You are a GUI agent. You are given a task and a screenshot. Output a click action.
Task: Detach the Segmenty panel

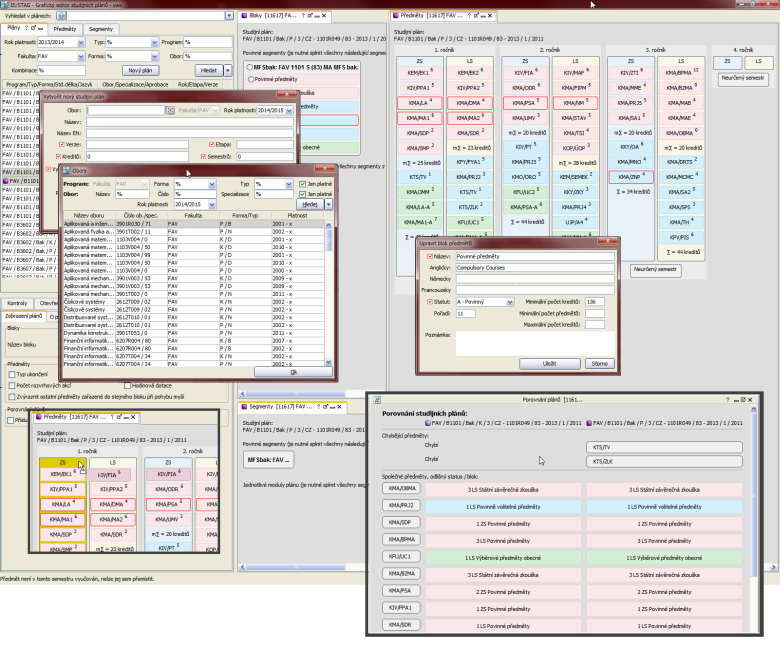(325, 407)
